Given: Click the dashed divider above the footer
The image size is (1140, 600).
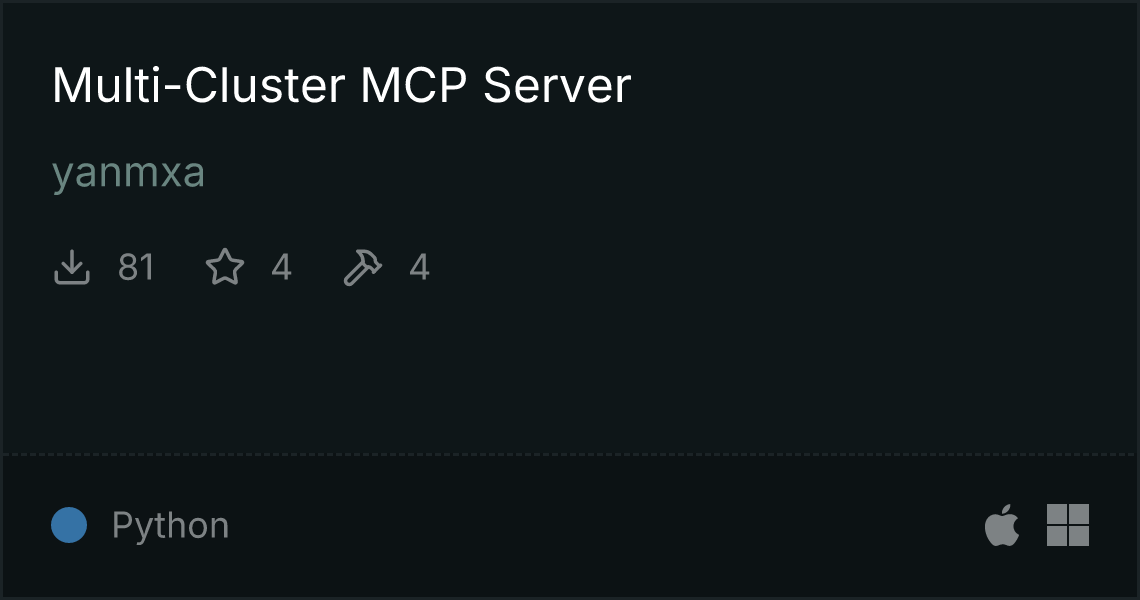Looking at the screenshot, I should [570, 455].
